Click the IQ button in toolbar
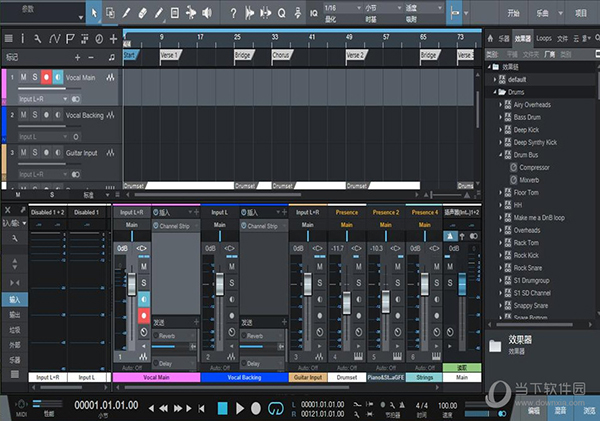 click(313, 13)
